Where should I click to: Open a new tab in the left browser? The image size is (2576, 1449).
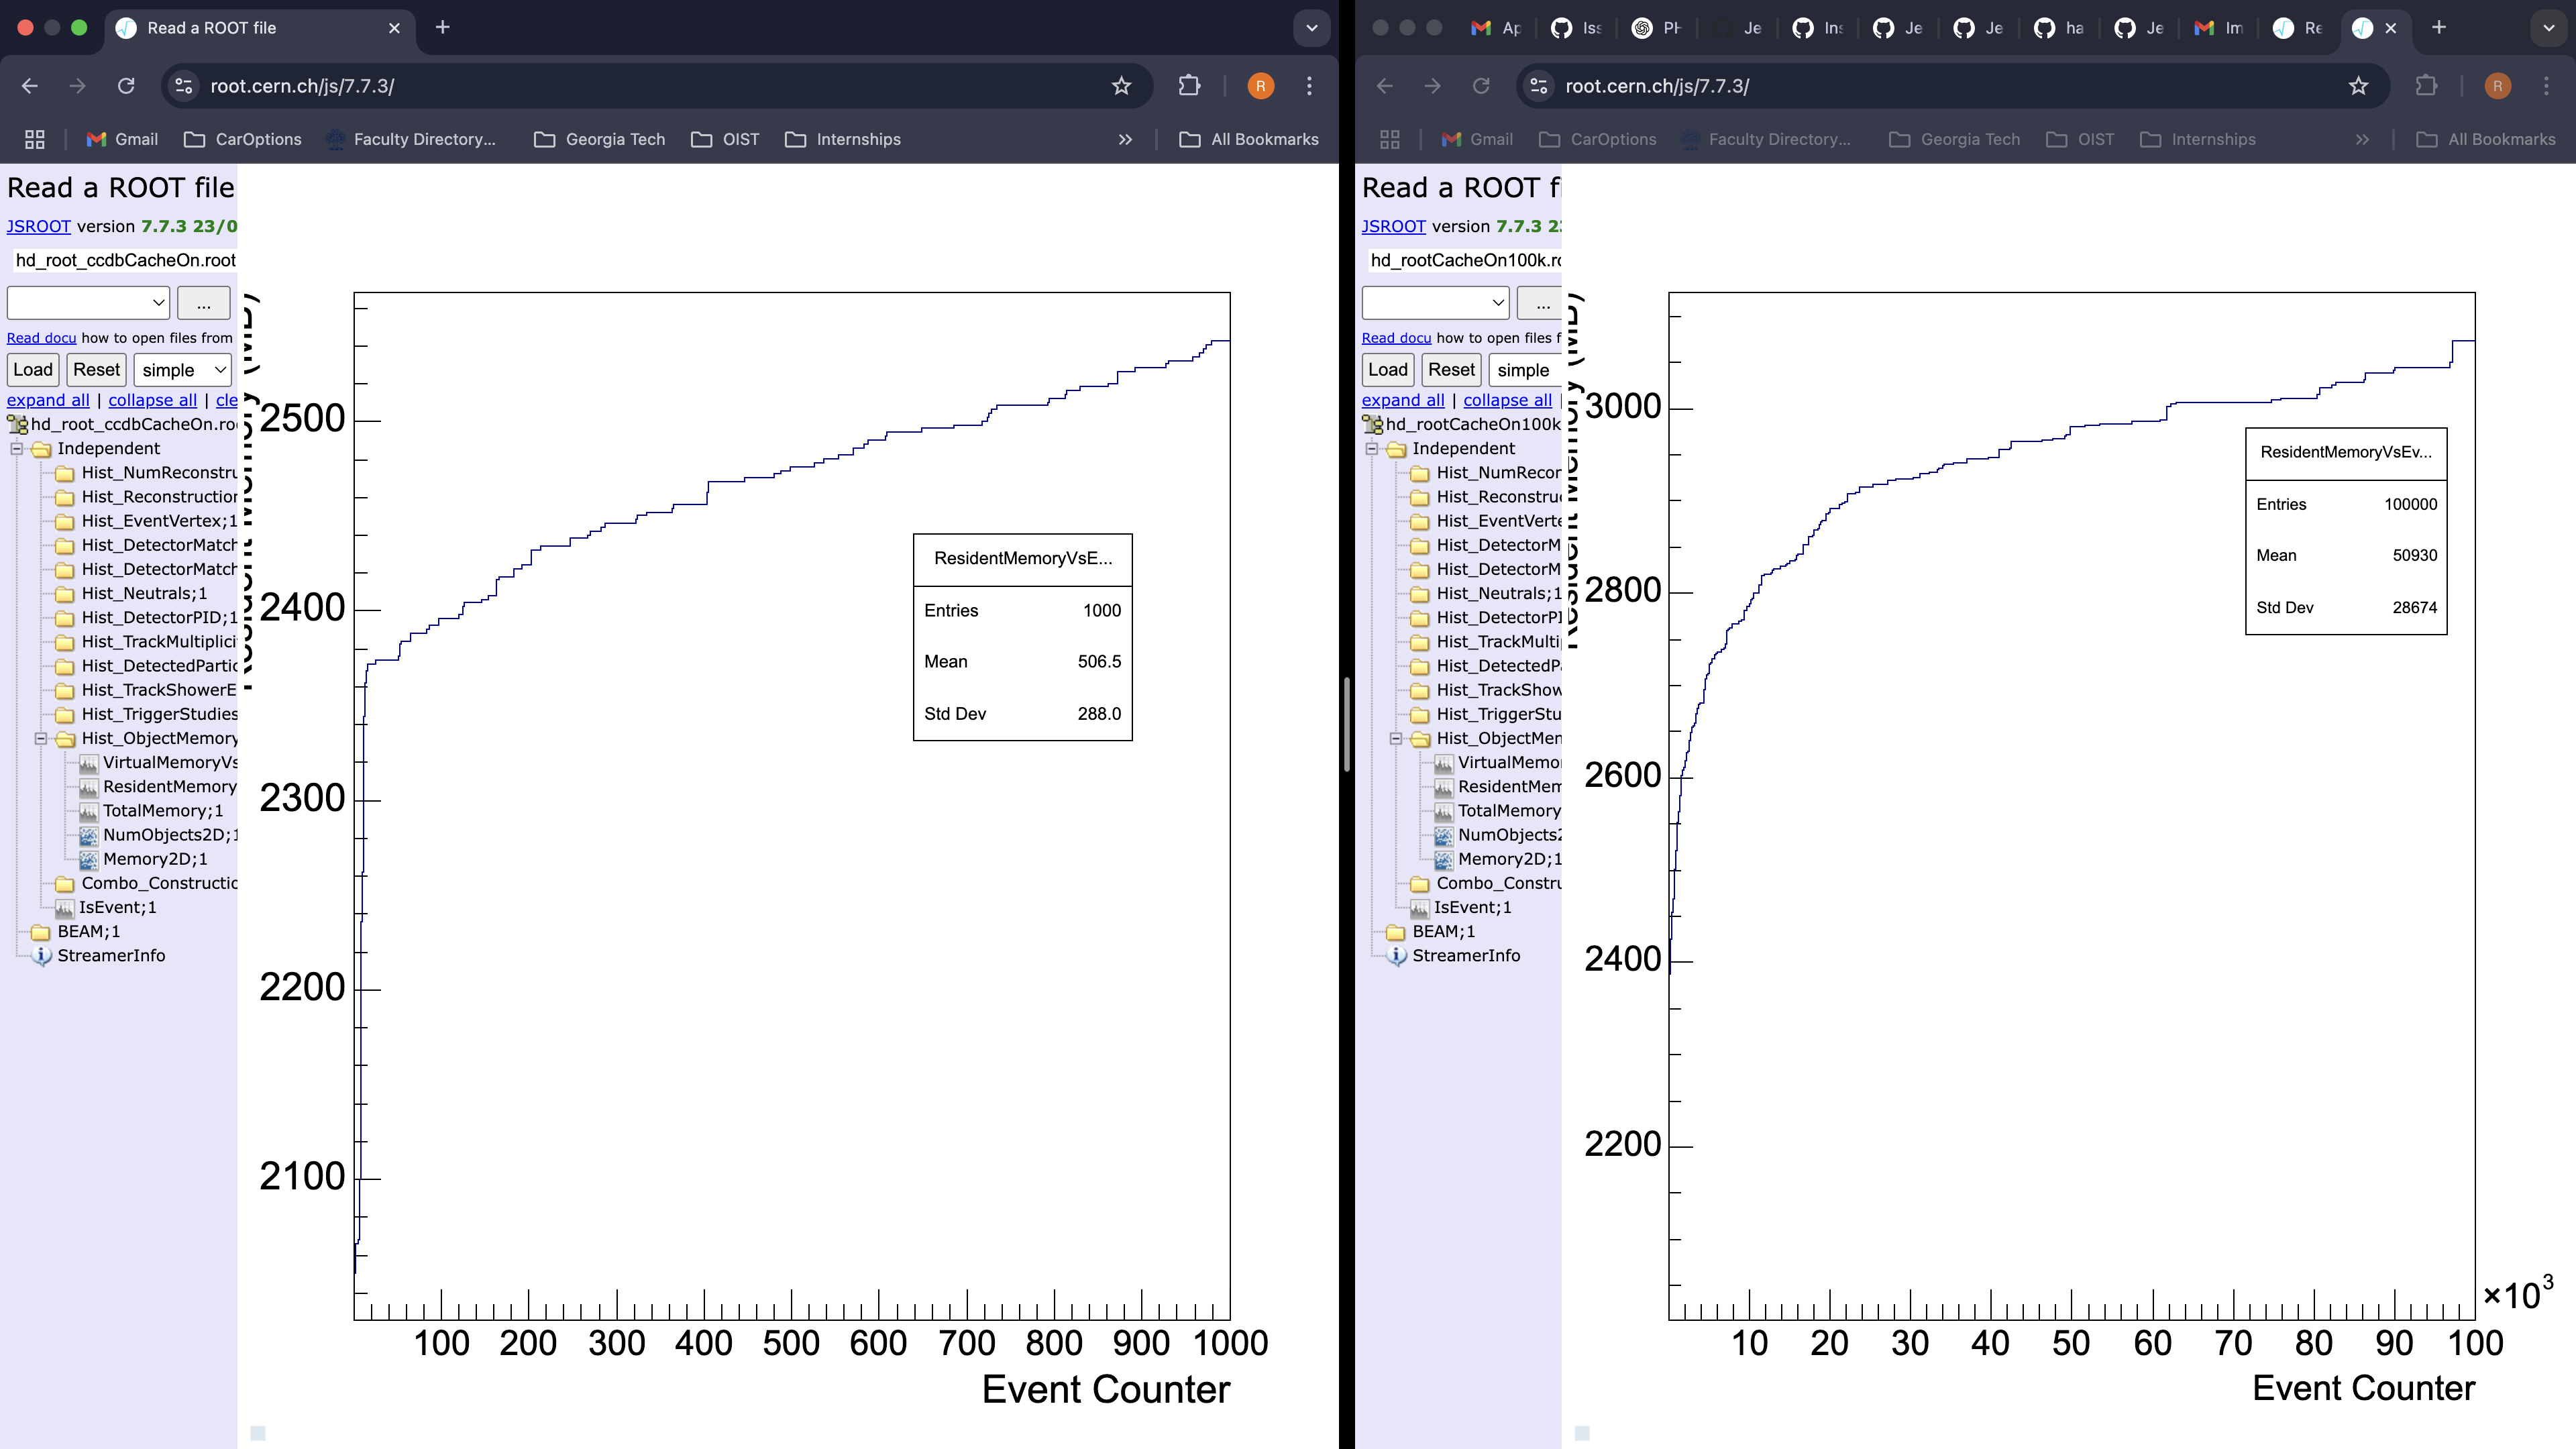coord(443,28)
